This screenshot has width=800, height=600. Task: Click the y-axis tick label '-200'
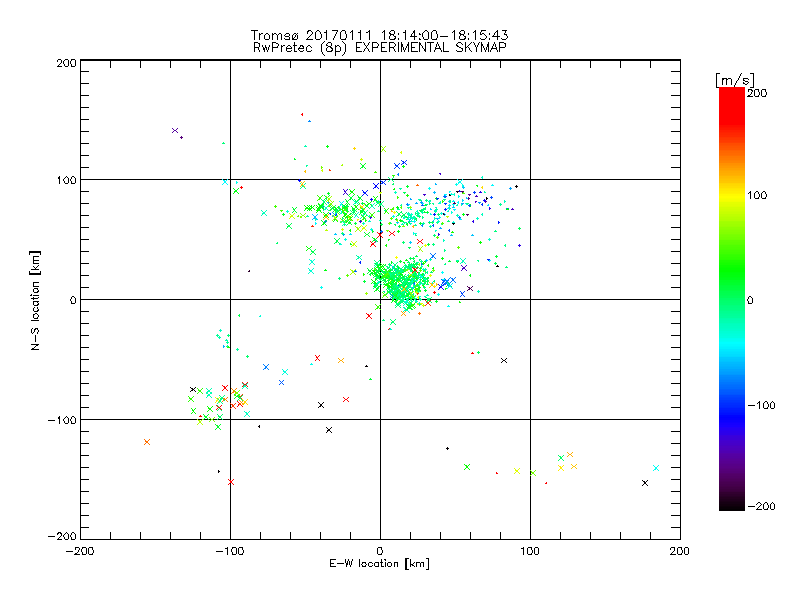62,536
